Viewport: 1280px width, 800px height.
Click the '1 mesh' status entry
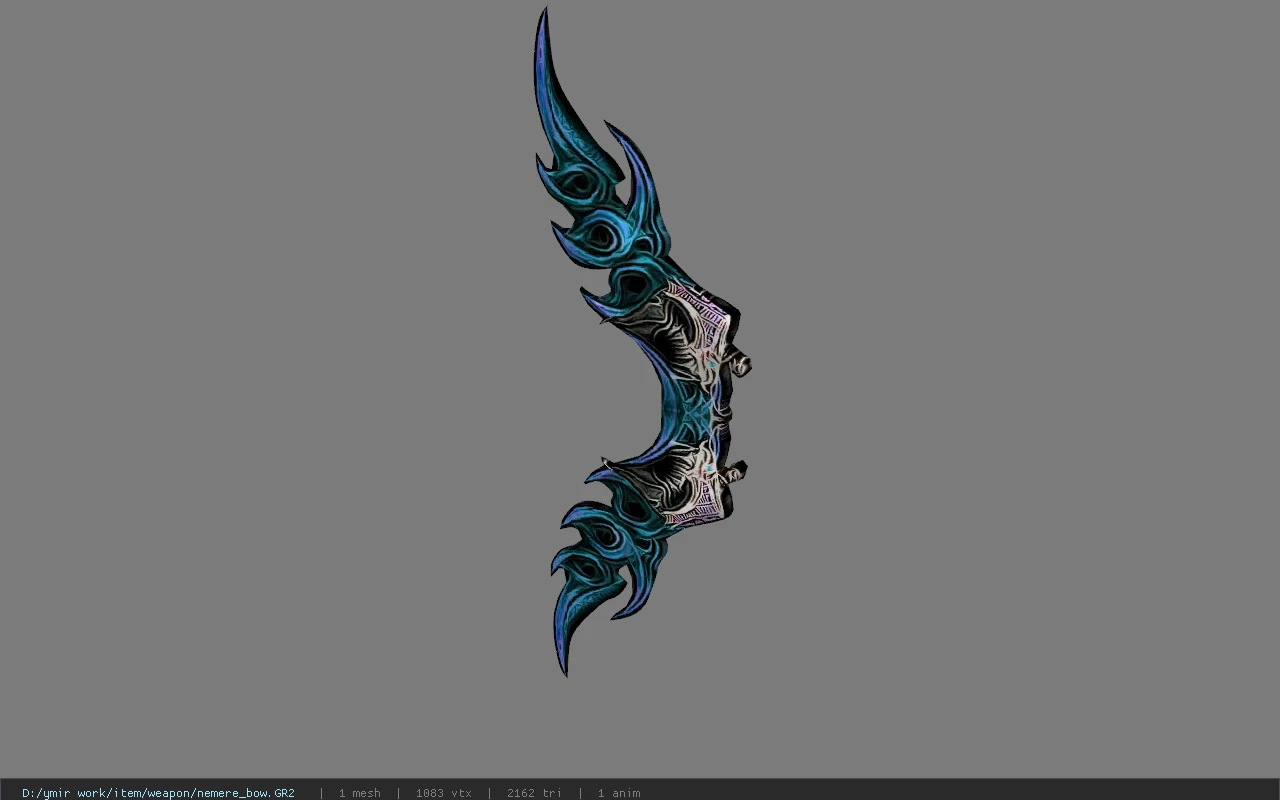[359, 793]
